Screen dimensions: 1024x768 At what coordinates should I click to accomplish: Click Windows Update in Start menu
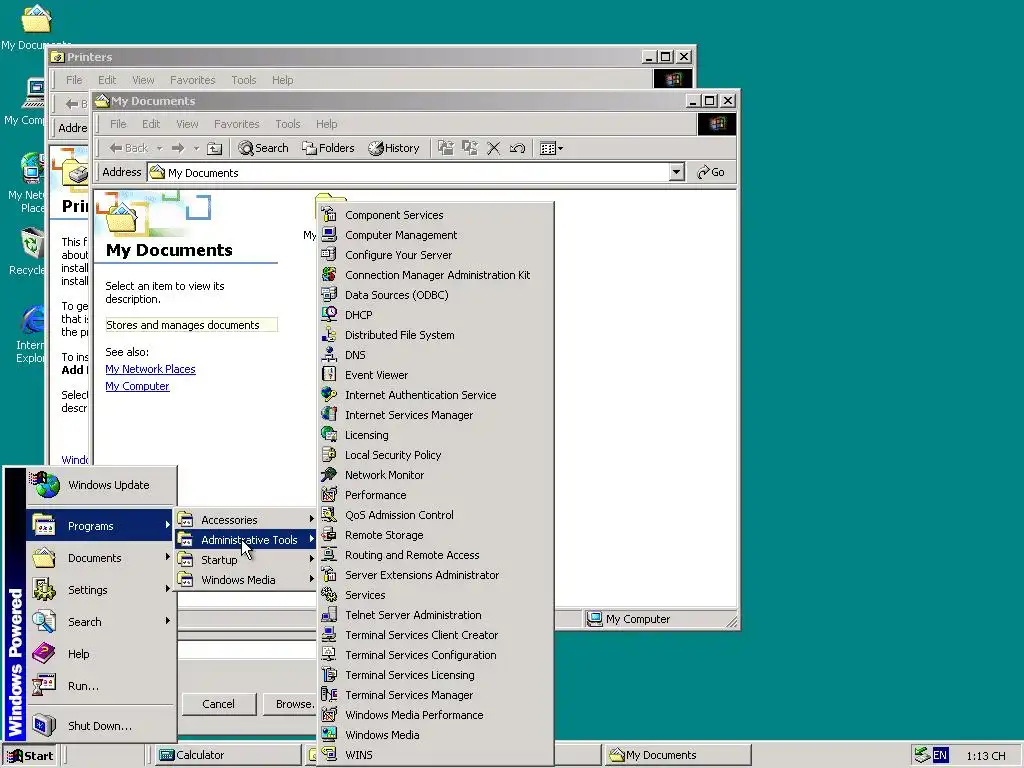click(x=100, y=485)
